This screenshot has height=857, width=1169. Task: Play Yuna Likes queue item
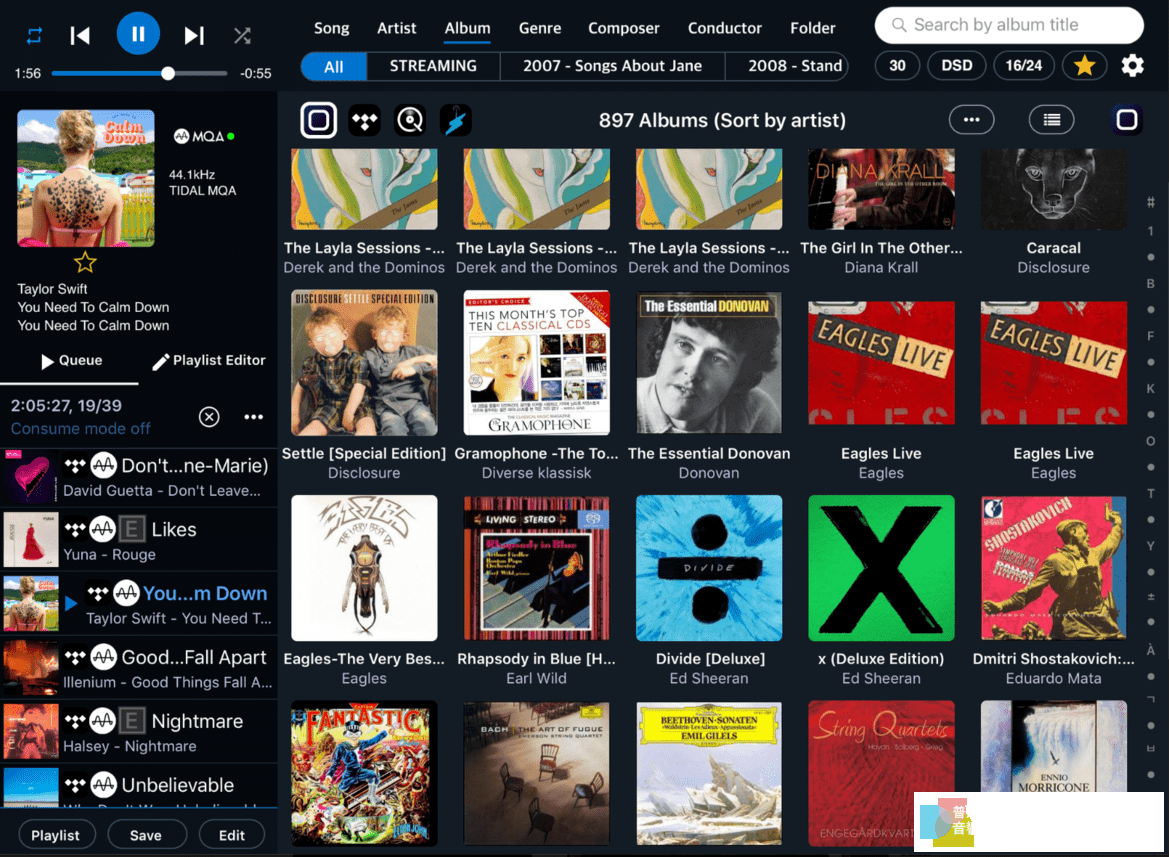pyautogui.click(x=139, y=541)
